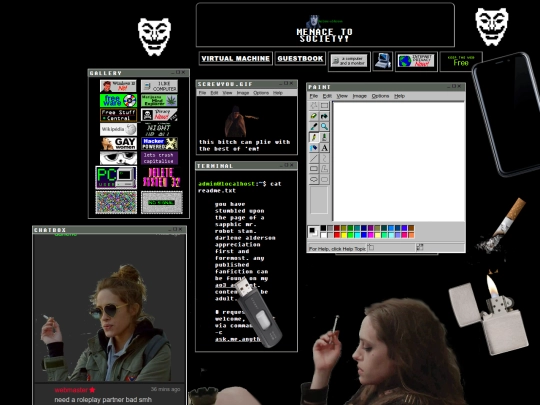The image size is (540, 405).
Task: Click the Marijuana Mind Explorer gallery banner
Action: click(159, 100)
